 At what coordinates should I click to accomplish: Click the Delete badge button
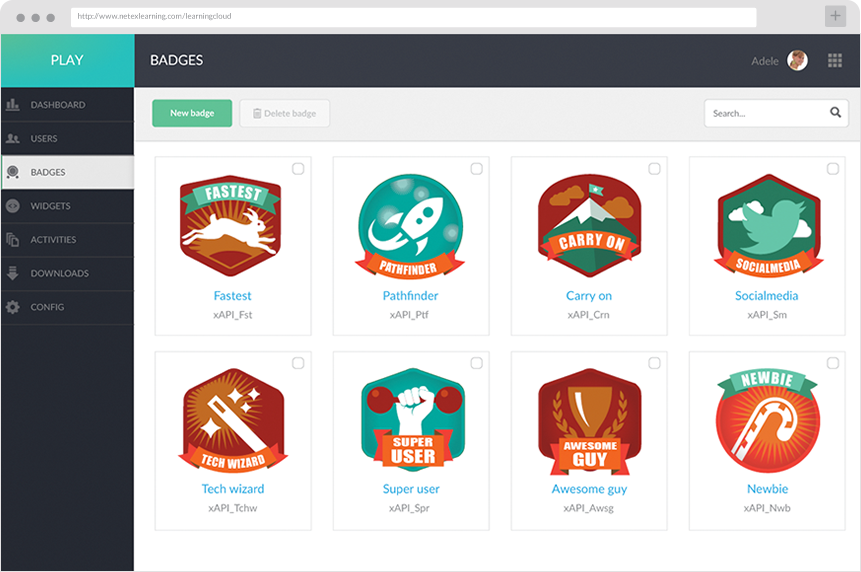[x=285, y=114]
